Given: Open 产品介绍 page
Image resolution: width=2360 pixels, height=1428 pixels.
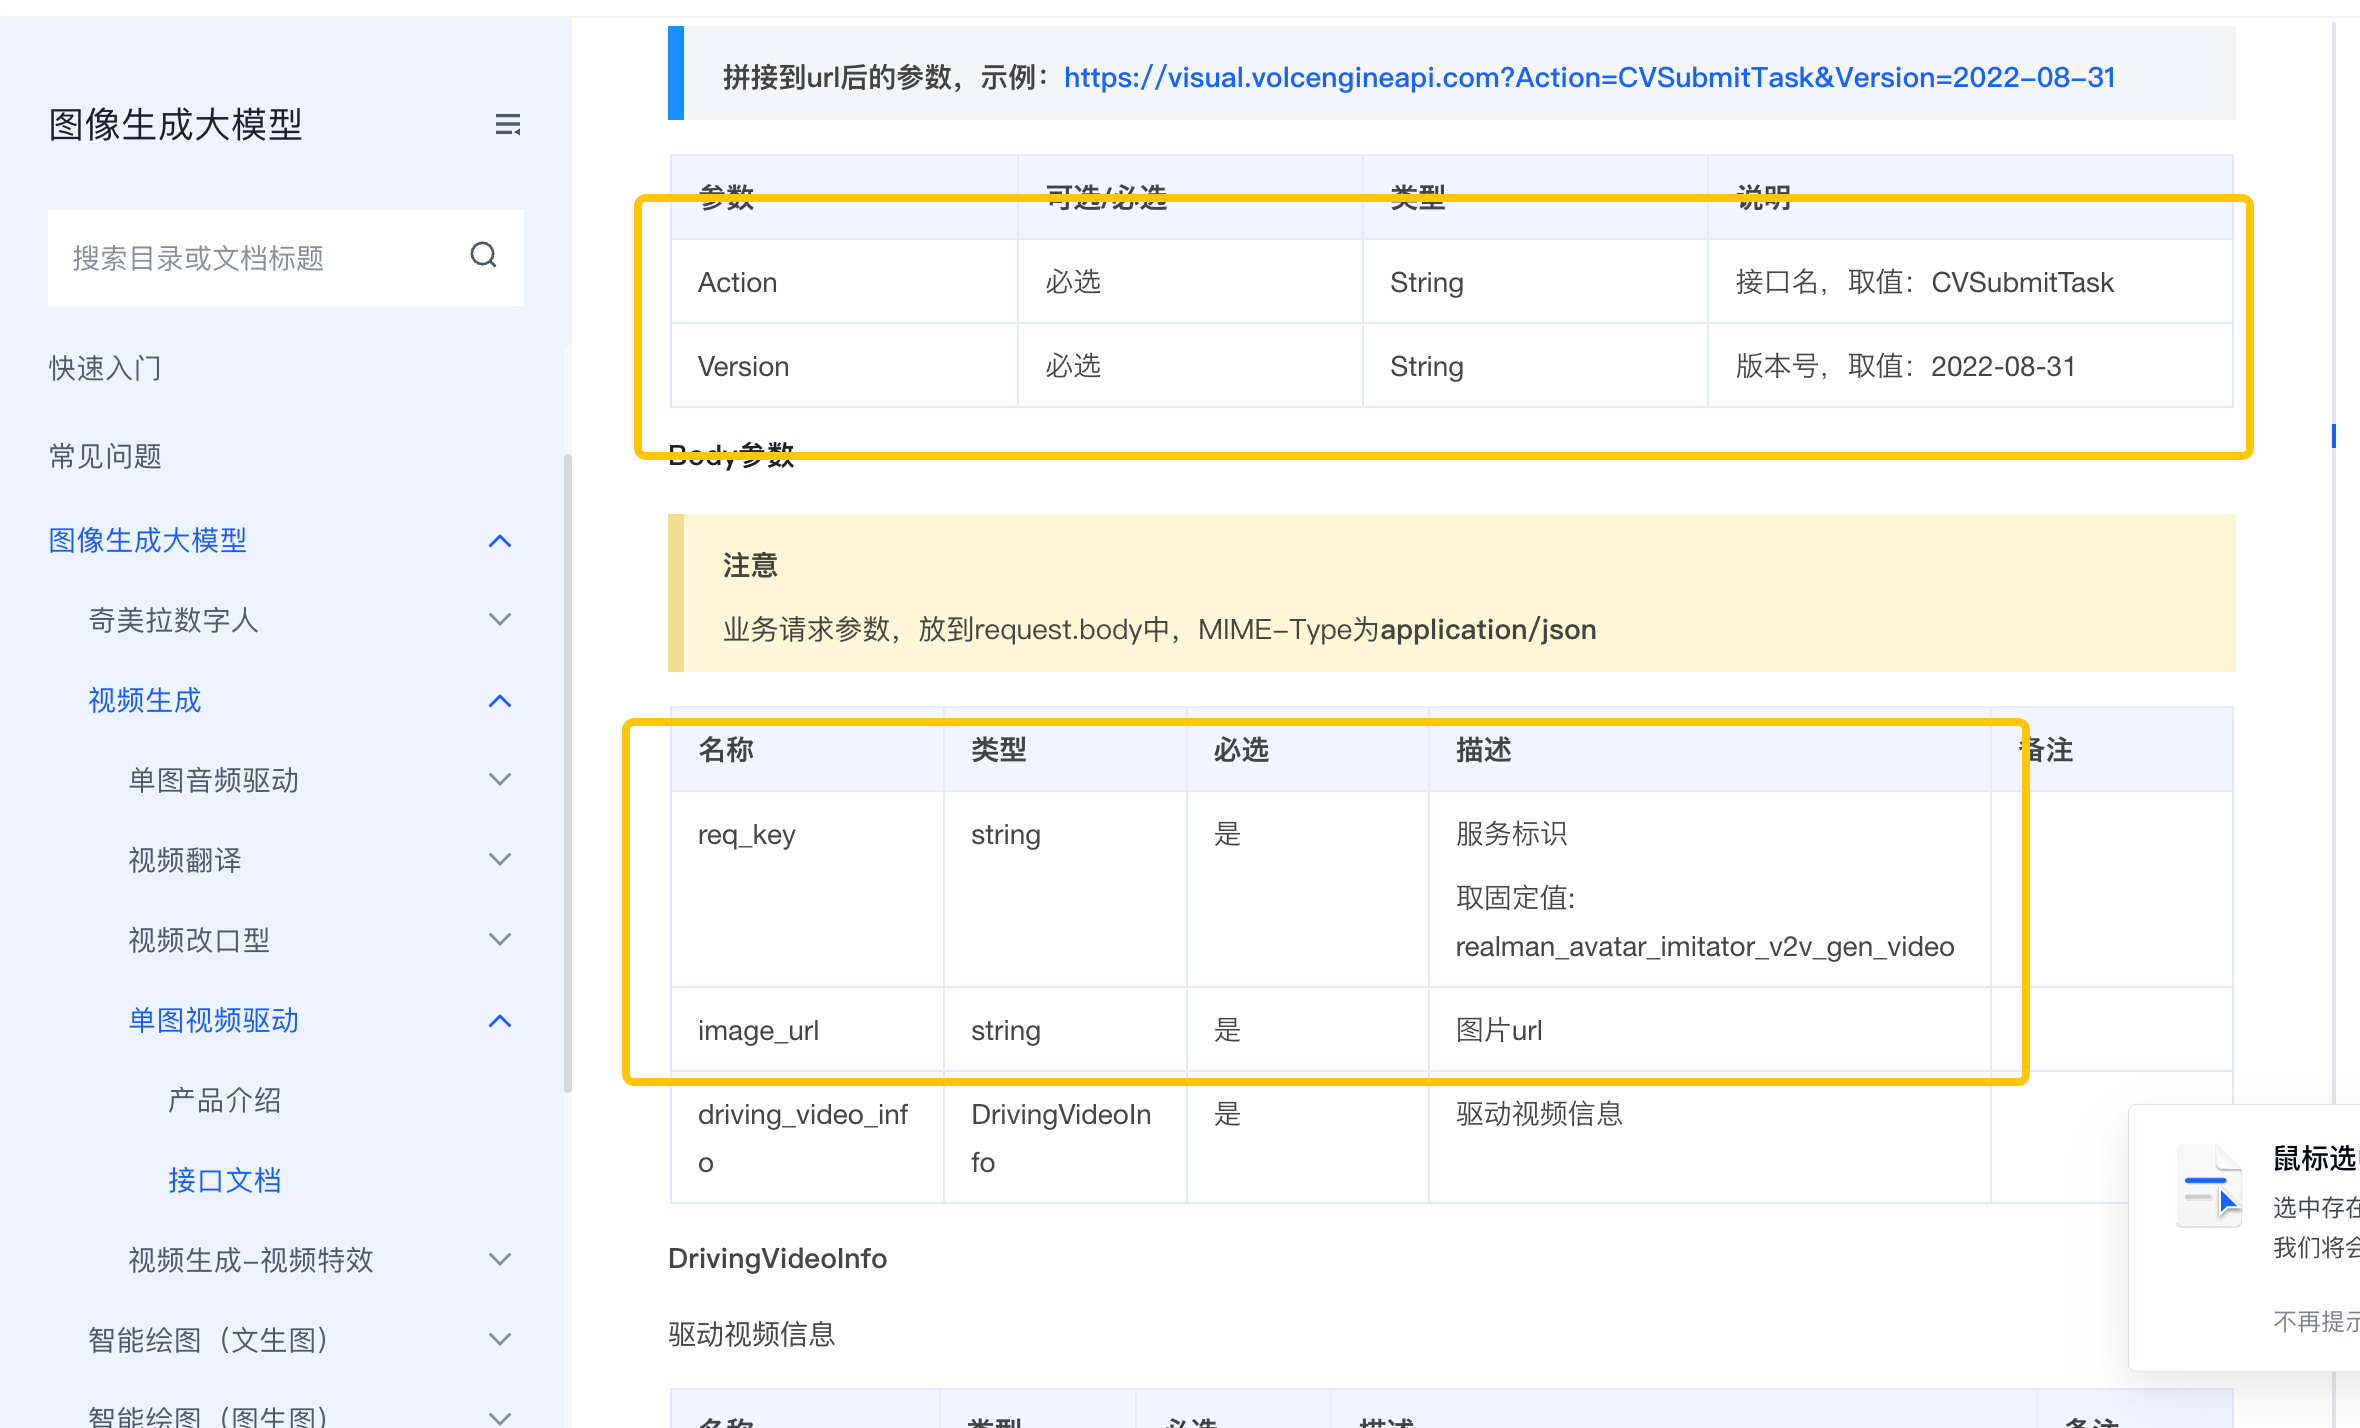Looking at the screenshot, I should click(224, 1100).
